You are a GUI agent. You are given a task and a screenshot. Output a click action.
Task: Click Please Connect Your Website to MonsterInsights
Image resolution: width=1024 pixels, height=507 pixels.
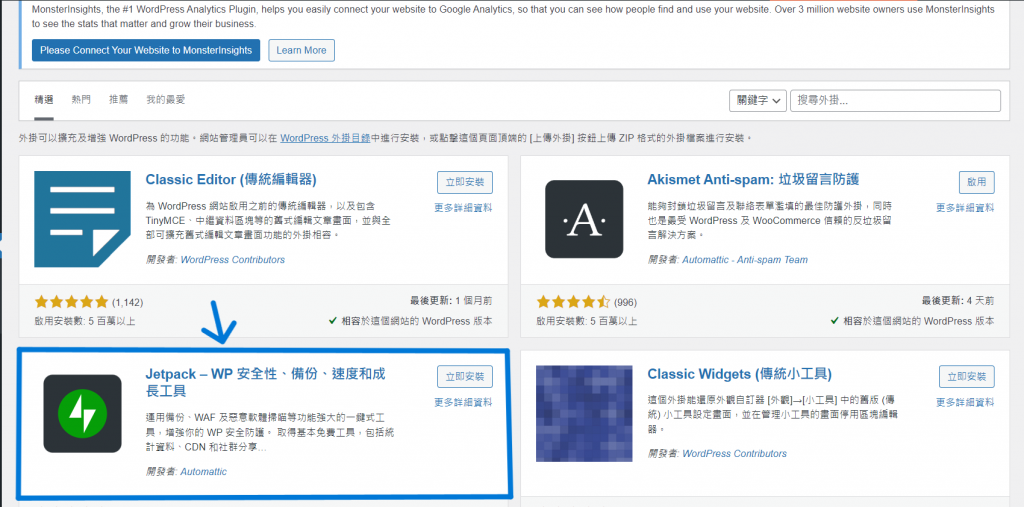coord(146,50)
